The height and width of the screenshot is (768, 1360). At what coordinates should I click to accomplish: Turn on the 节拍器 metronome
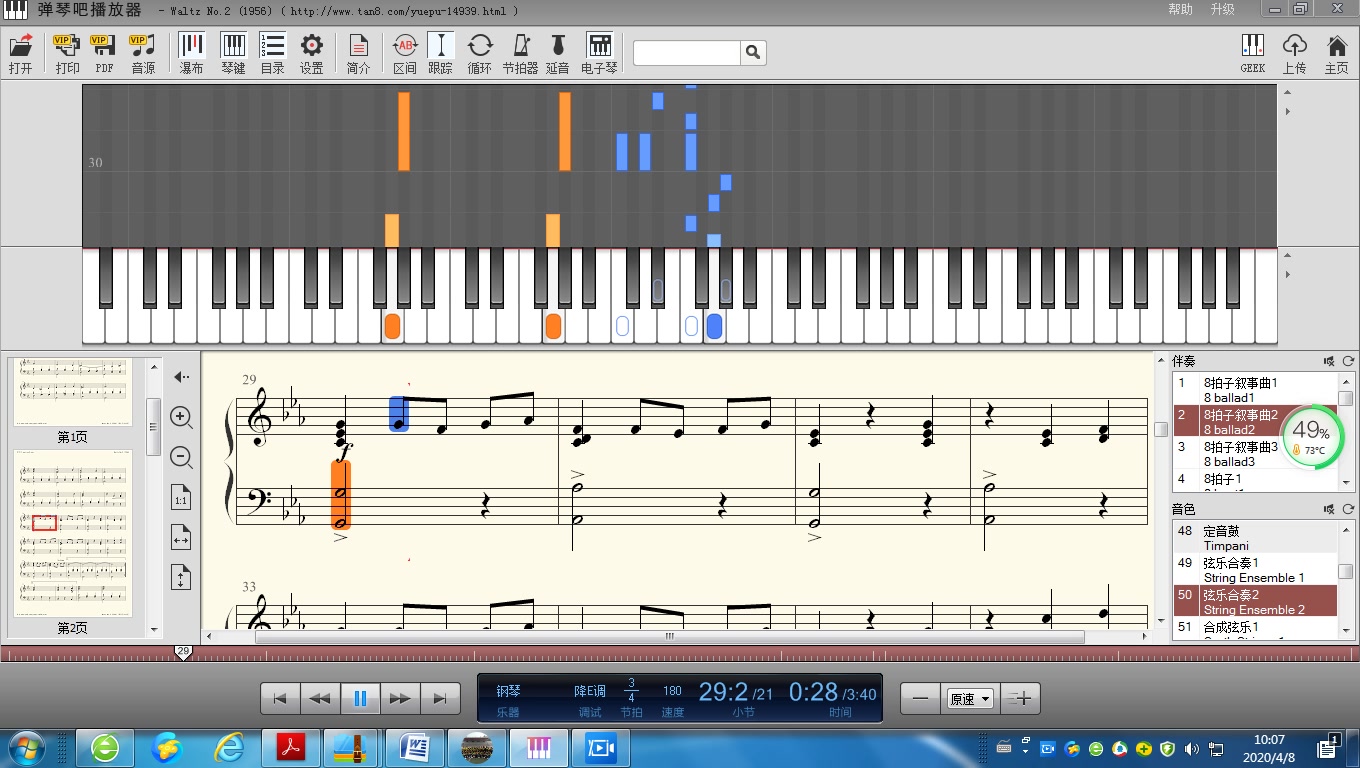pyautogui.click(x=520, y=54)
